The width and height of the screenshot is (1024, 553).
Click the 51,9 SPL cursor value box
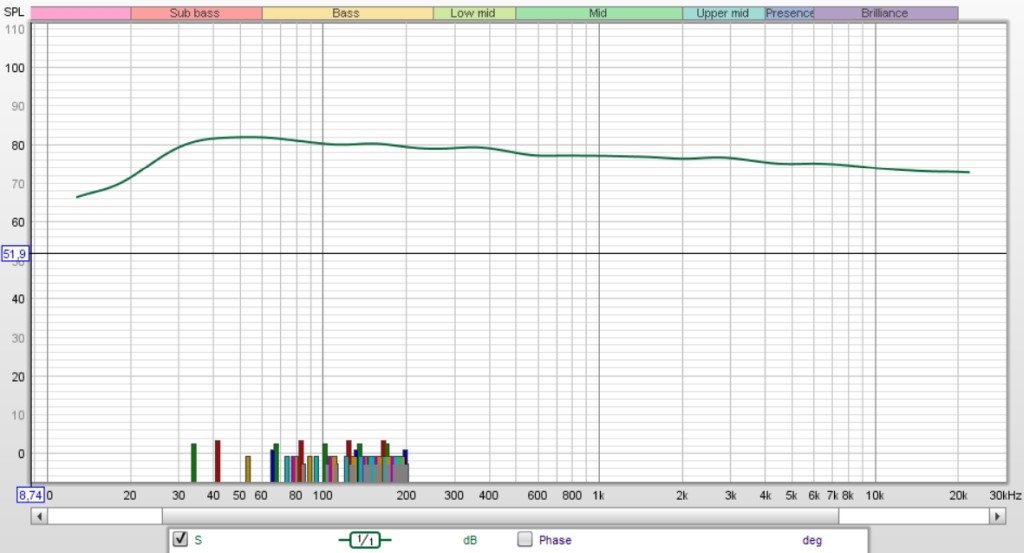point(15,255)
